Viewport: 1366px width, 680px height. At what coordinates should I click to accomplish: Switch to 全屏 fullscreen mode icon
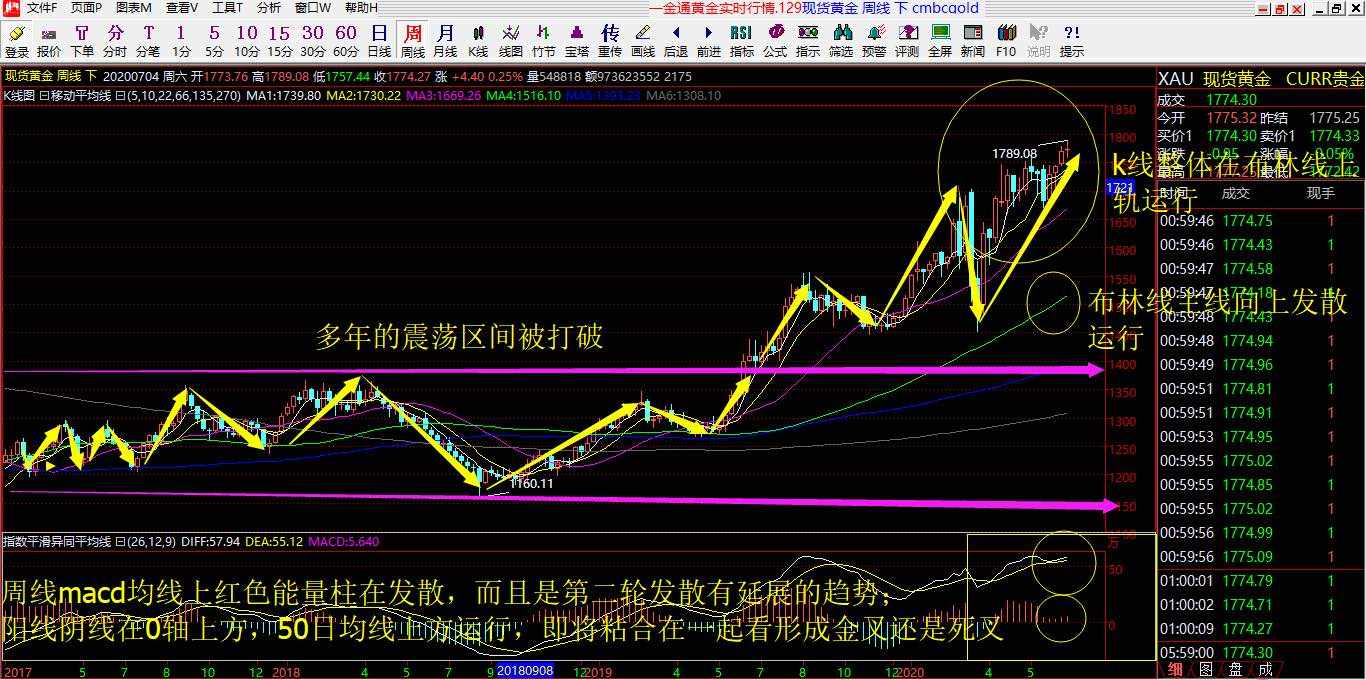(x=940, y=41)
